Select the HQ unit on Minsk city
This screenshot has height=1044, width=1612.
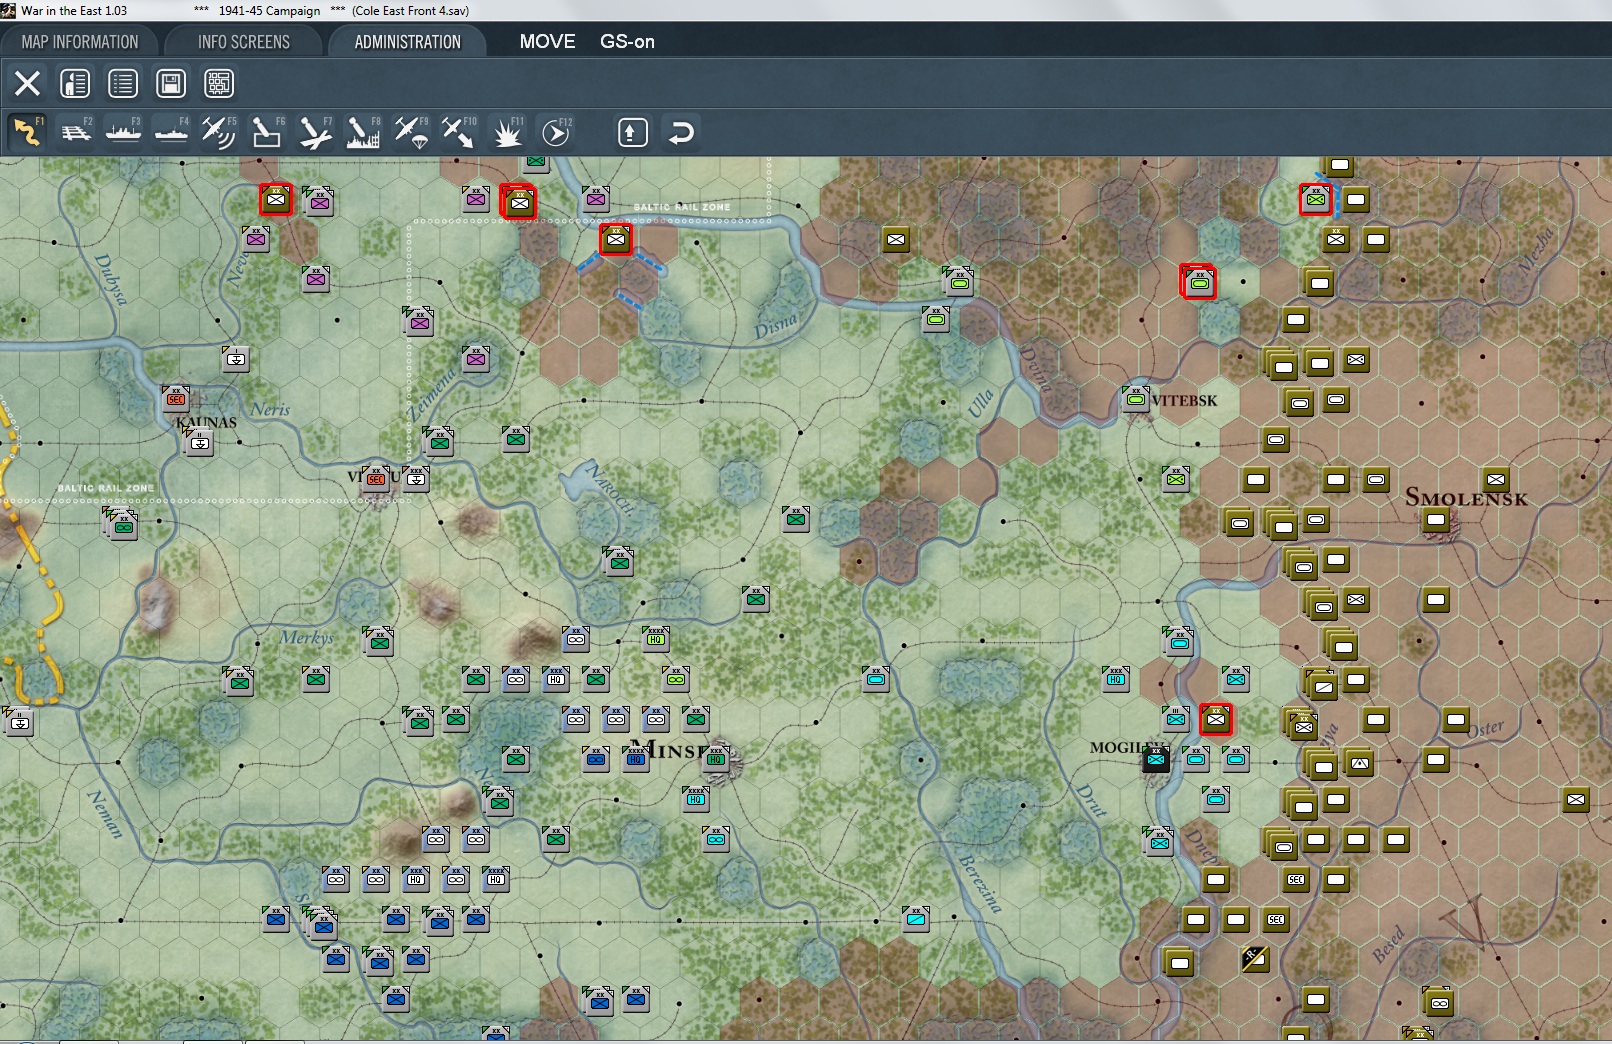coord(716,758)
